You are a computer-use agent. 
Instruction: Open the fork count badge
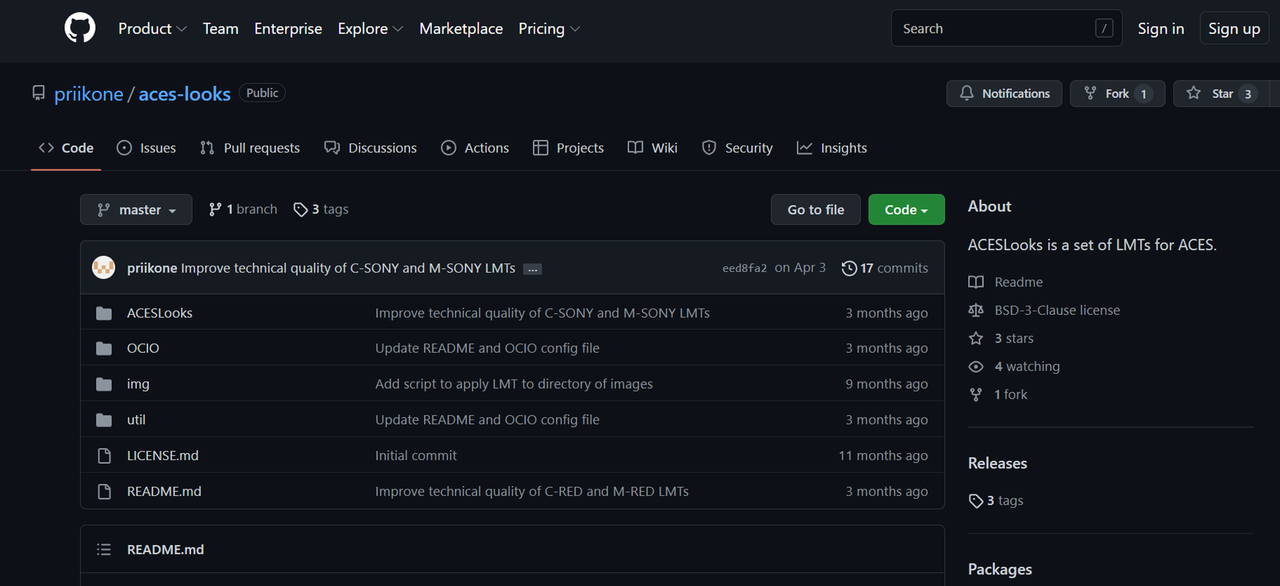(x=1144, y=94)
